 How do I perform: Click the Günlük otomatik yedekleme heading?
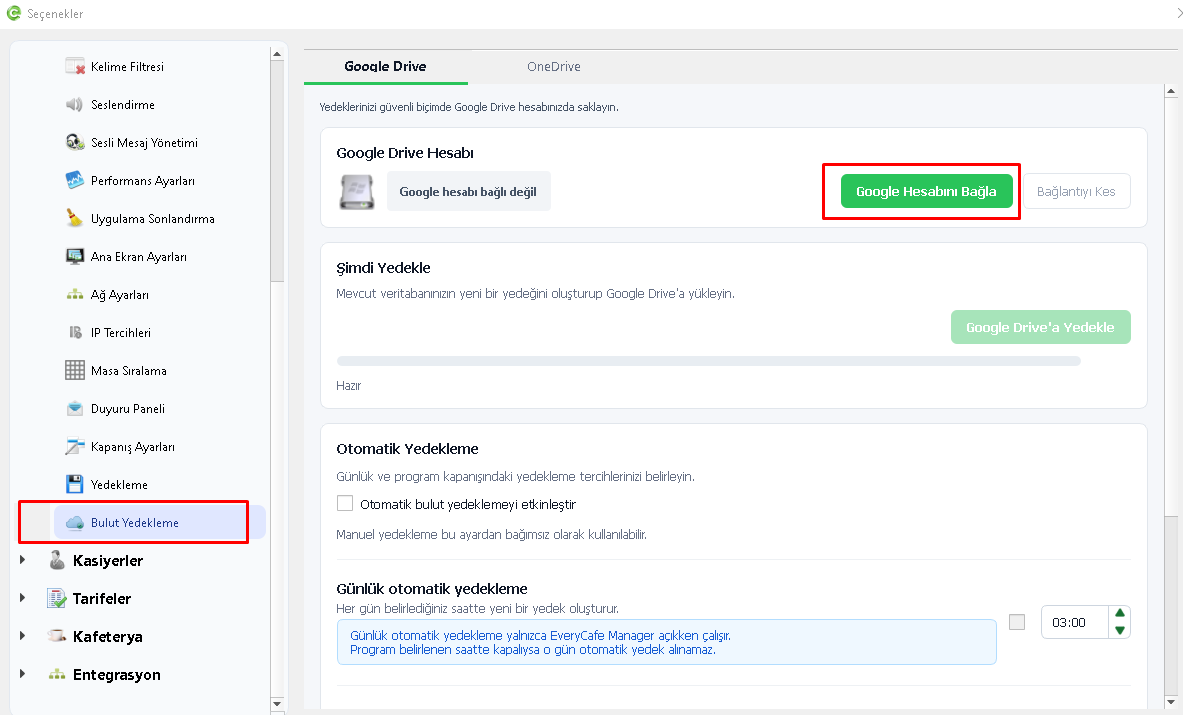pos(432,588)
